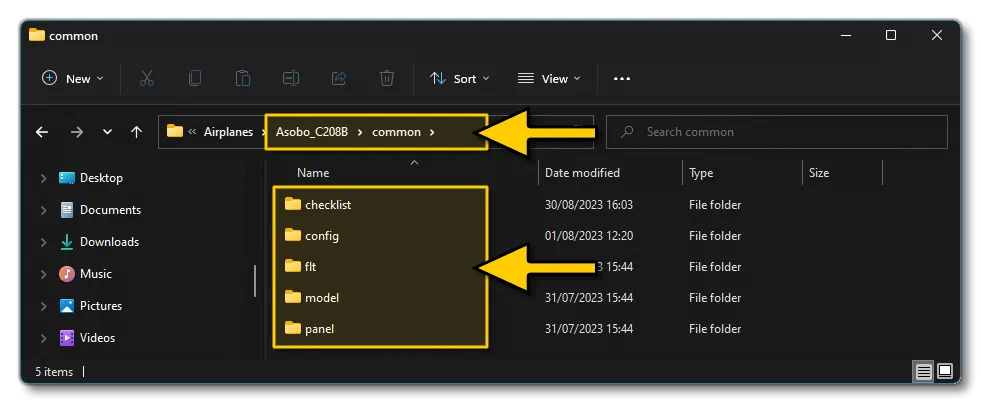Image resolution: width=981 pixels, height=404 pixels.
Task: Expand Videos in navigation pane
Action: click(43, 338)
